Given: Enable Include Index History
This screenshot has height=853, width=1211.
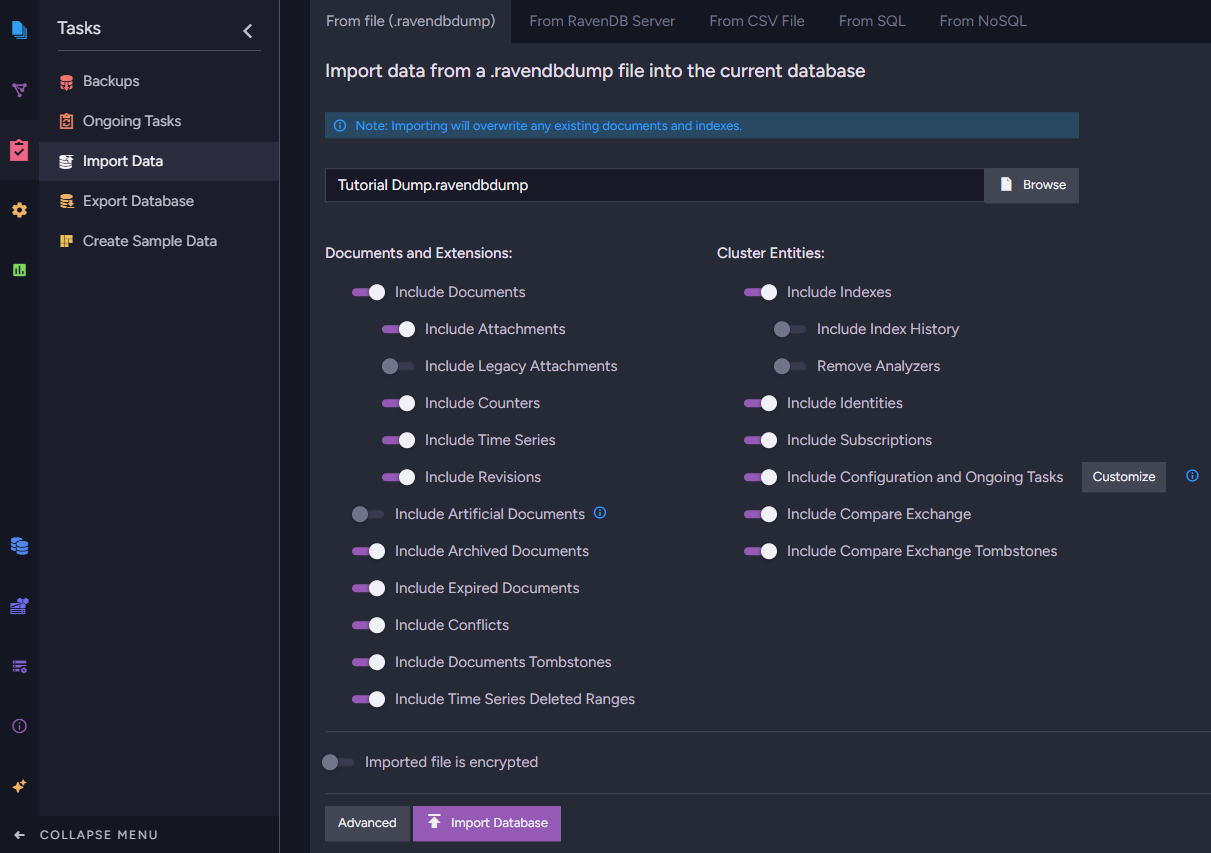Looking at the screenshot, I should click(790, 329).
